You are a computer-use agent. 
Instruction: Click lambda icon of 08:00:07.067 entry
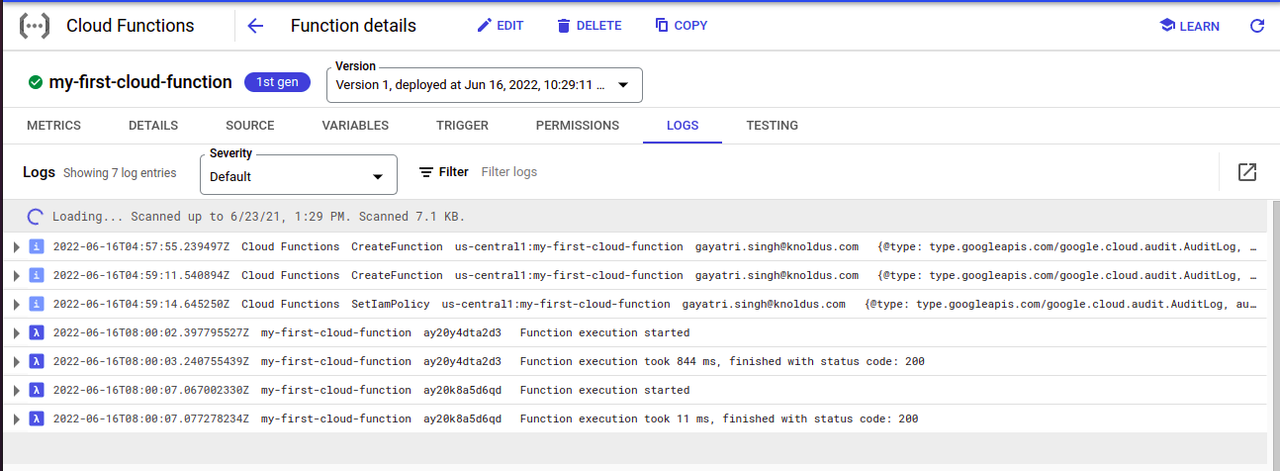(x=36, y=390)
